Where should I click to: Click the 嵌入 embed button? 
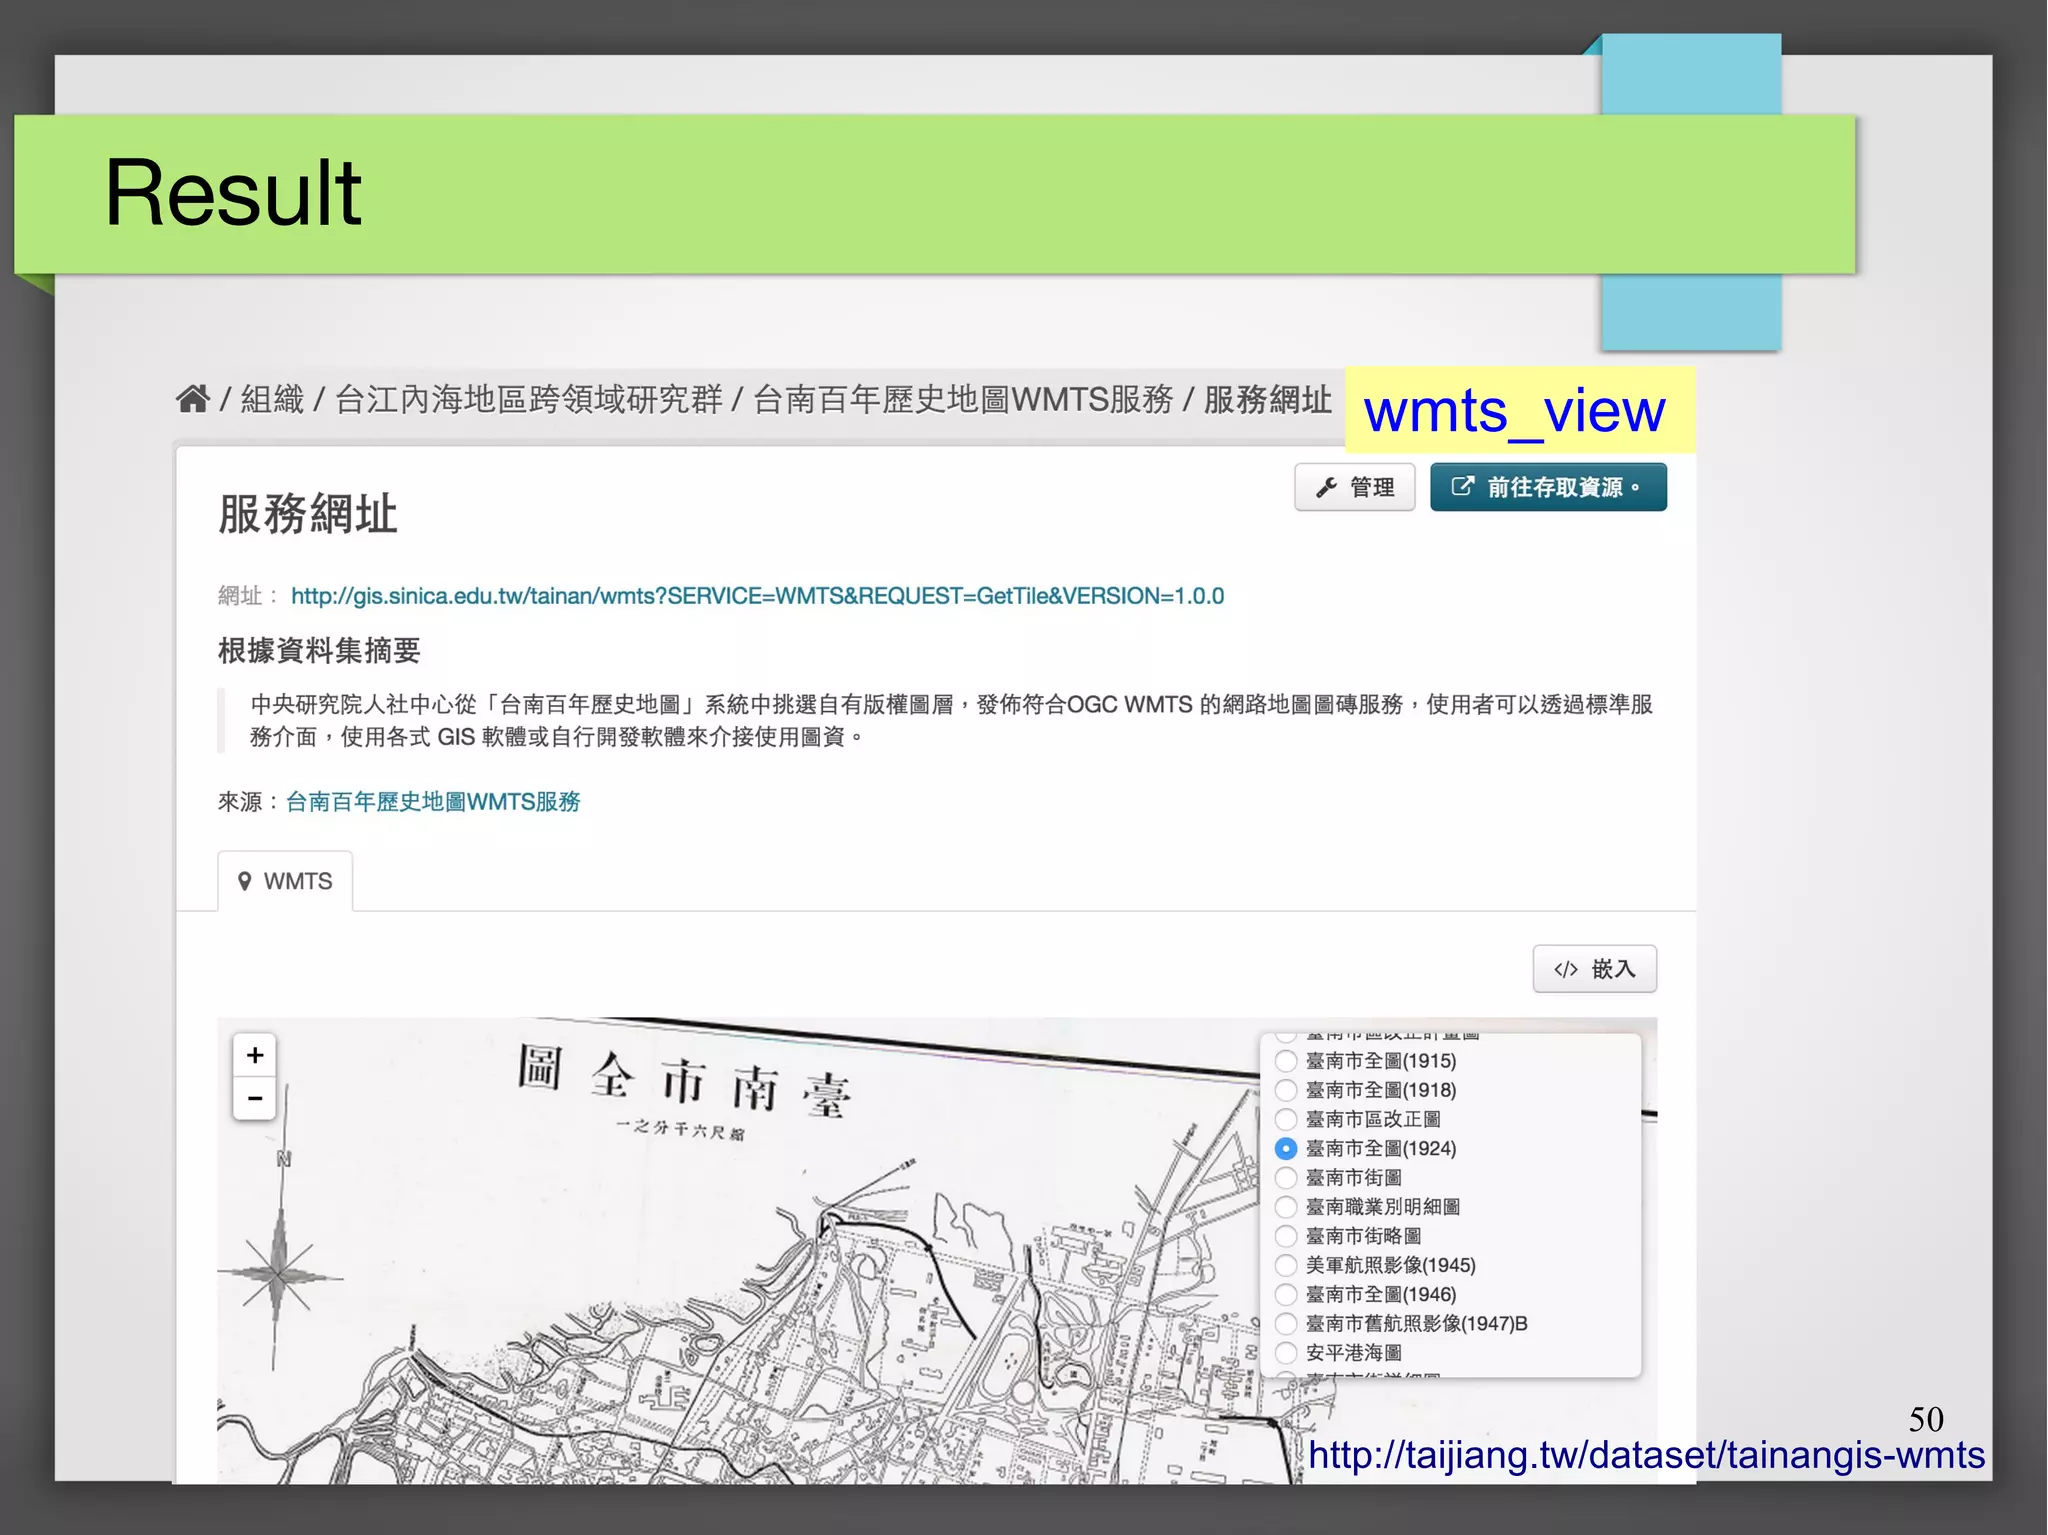(1594, 969)
